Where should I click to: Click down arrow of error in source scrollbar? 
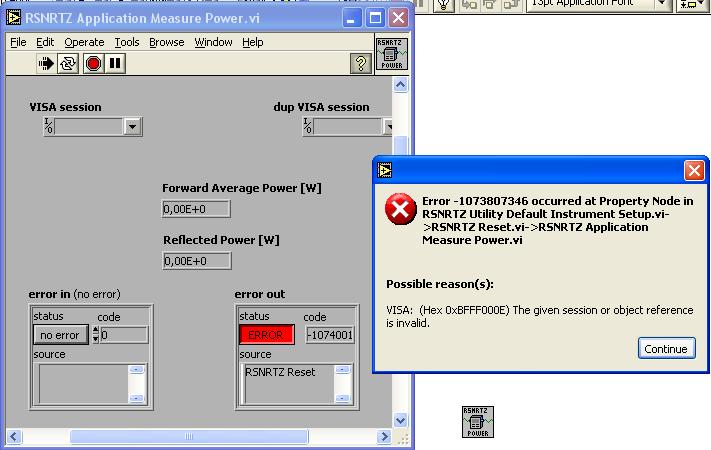pos(136,398)
